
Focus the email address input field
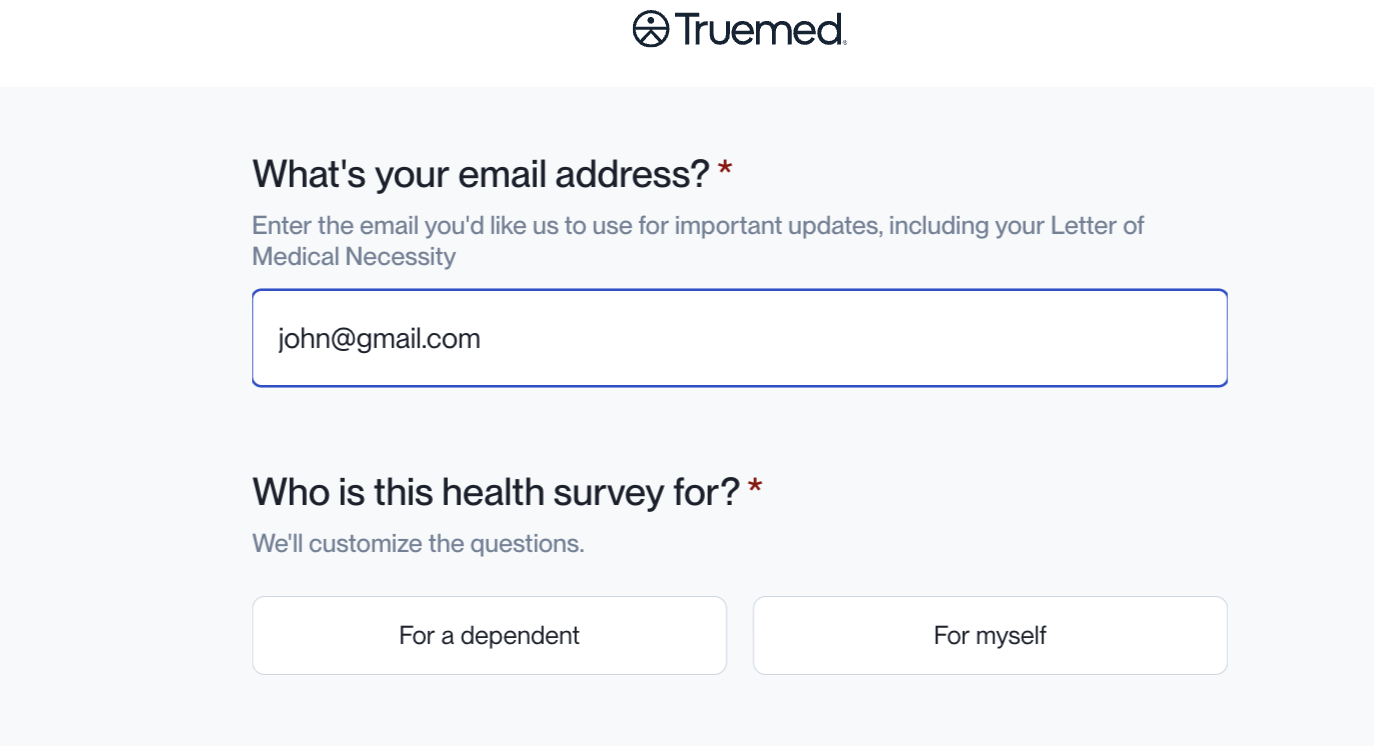coord(739,338)
